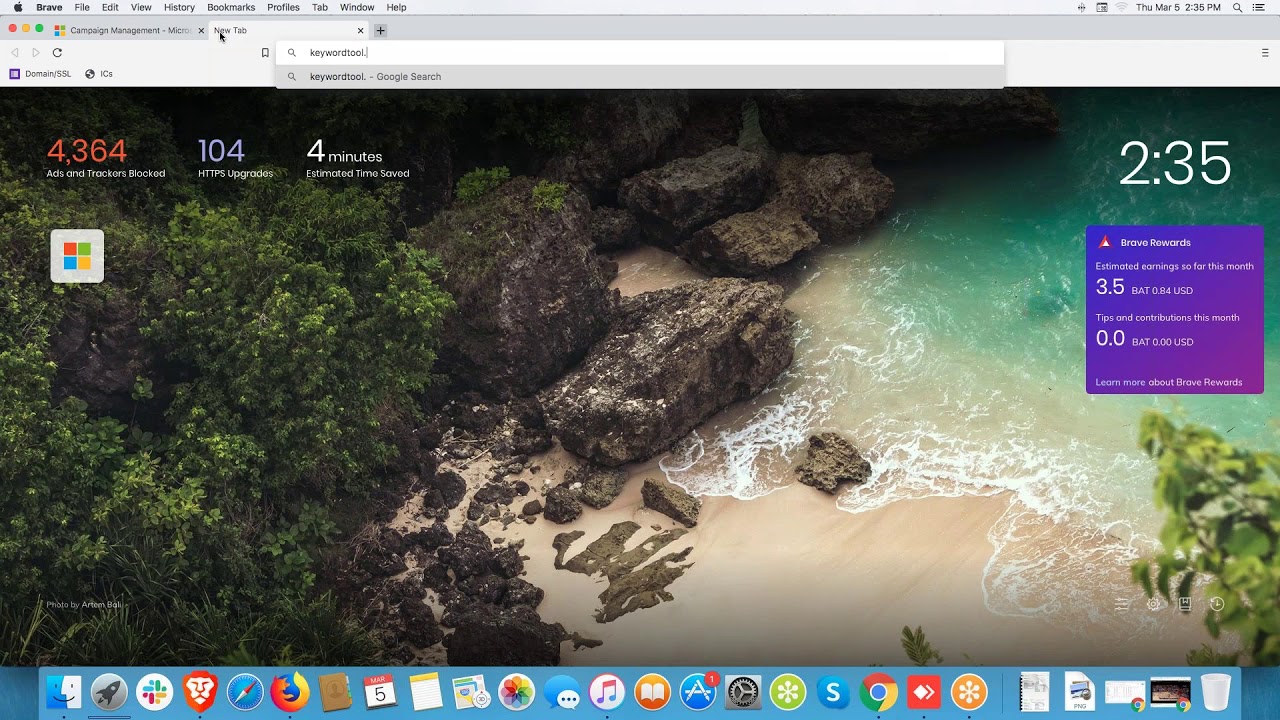Open the ICs bookmark

[x=99, y=74]
